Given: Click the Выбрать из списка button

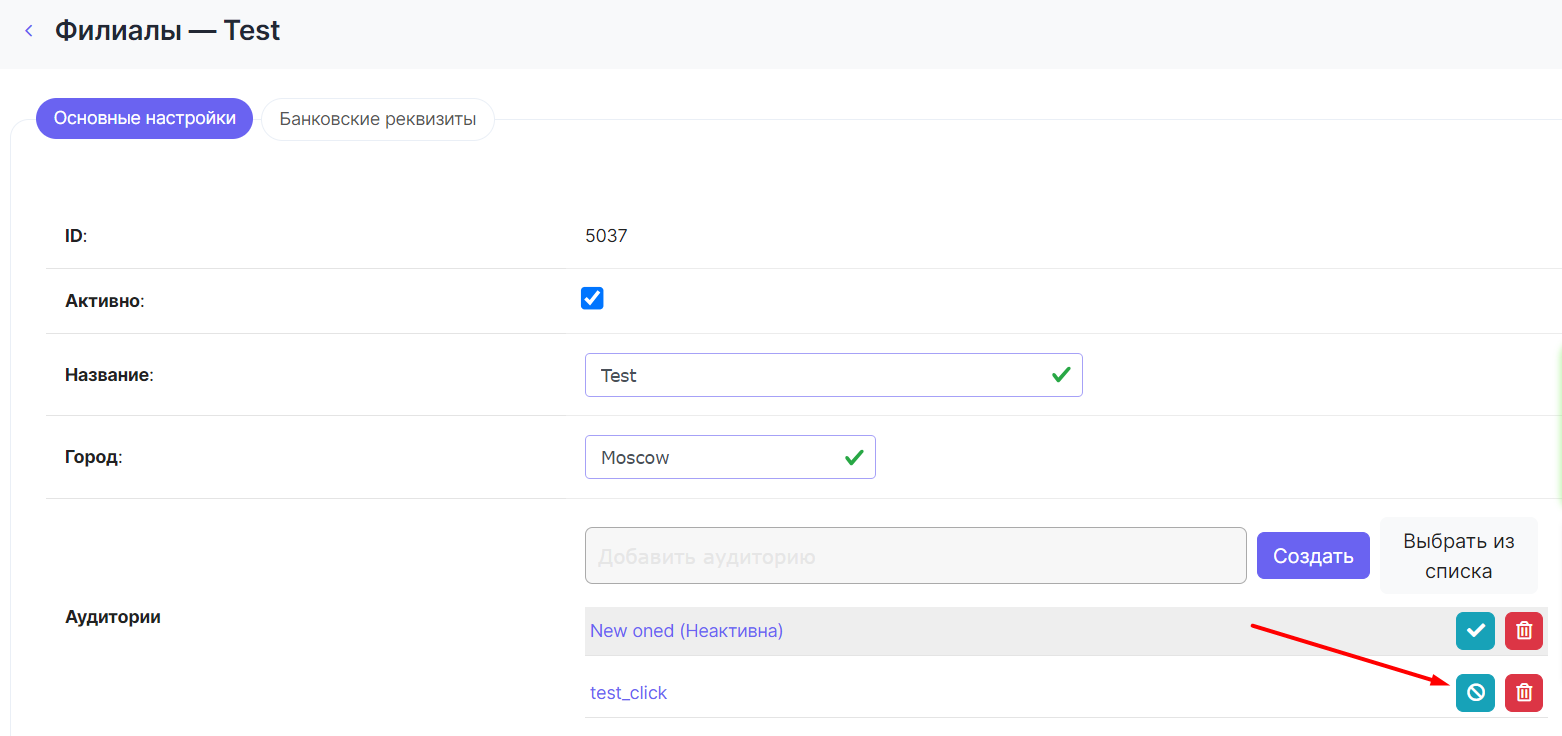Looking at the screenshot, I should click(x=1458, y=556).
